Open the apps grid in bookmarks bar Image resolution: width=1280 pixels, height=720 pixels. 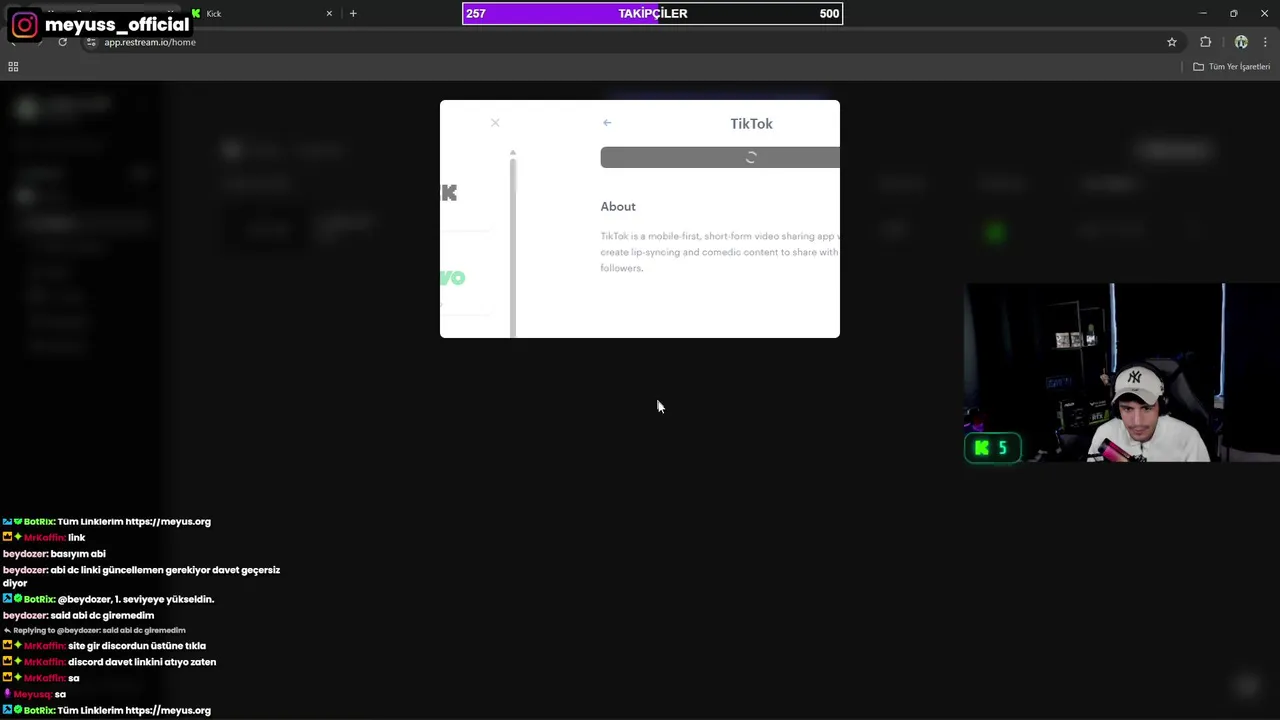tap(13, 67)
